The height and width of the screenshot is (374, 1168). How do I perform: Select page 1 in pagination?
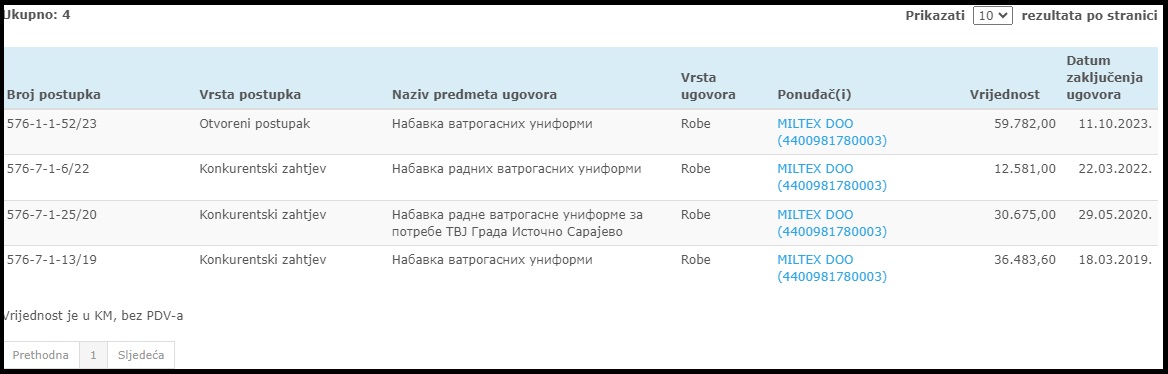tap(93, 355)
